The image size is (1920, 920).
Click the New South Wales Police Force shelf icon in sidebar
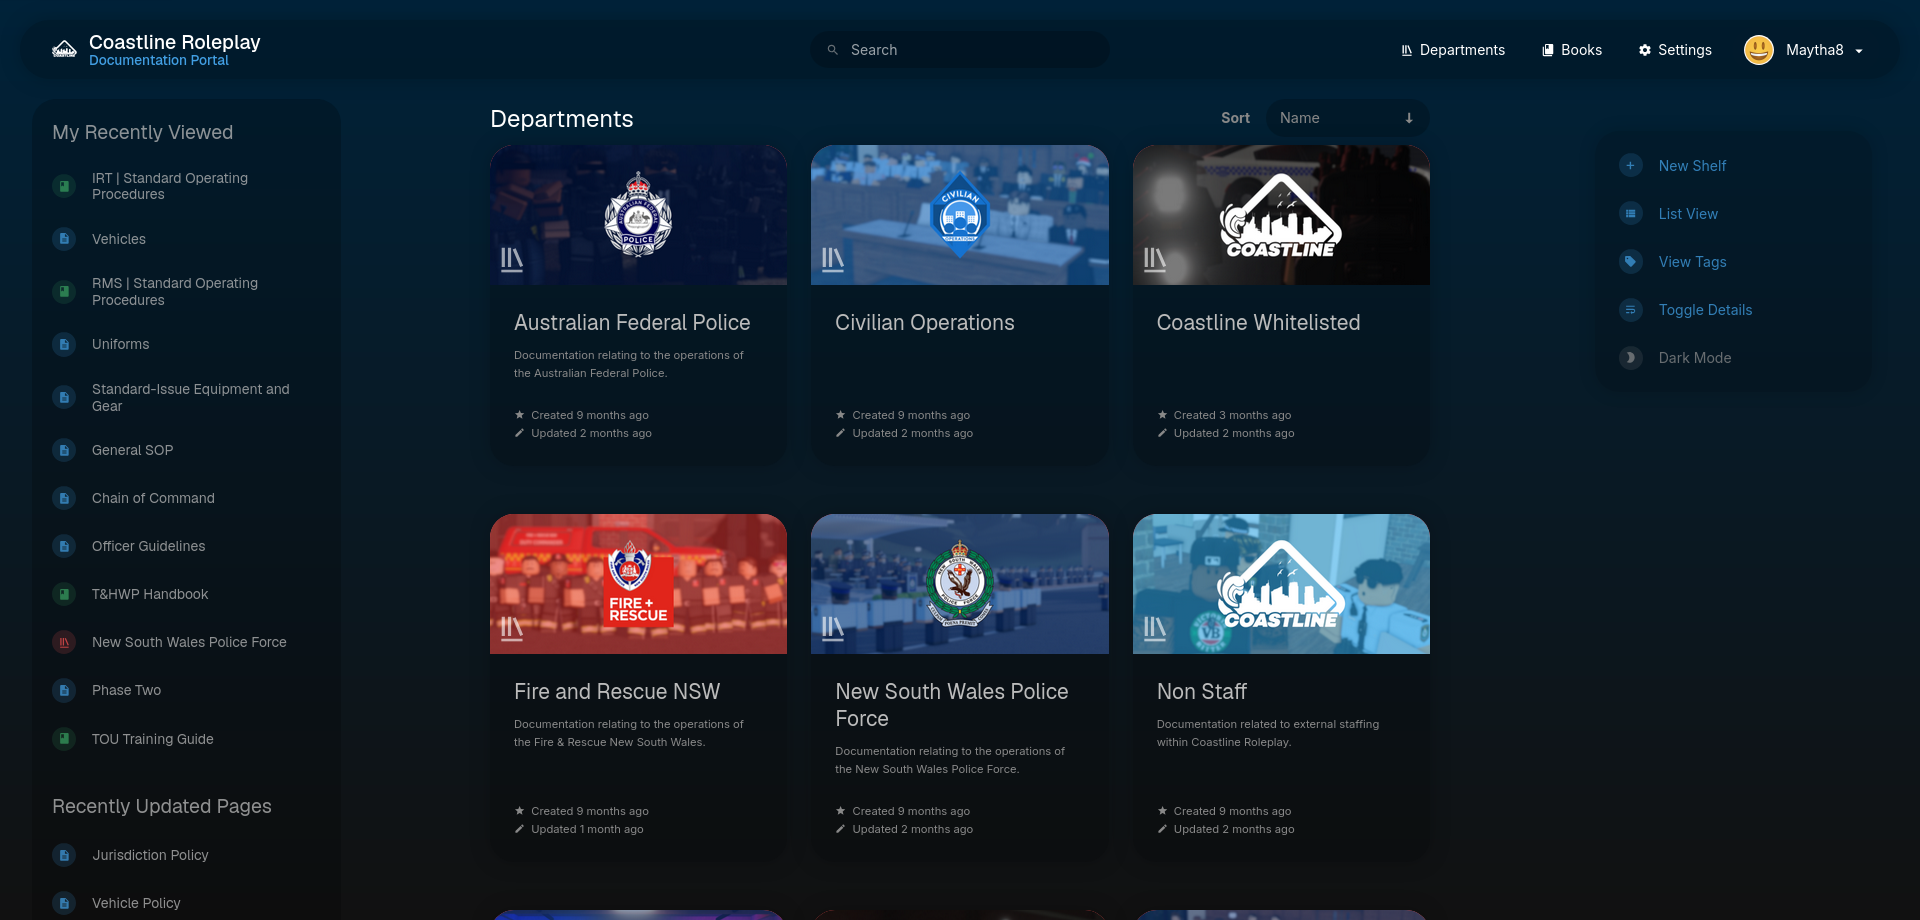(64, 642)
